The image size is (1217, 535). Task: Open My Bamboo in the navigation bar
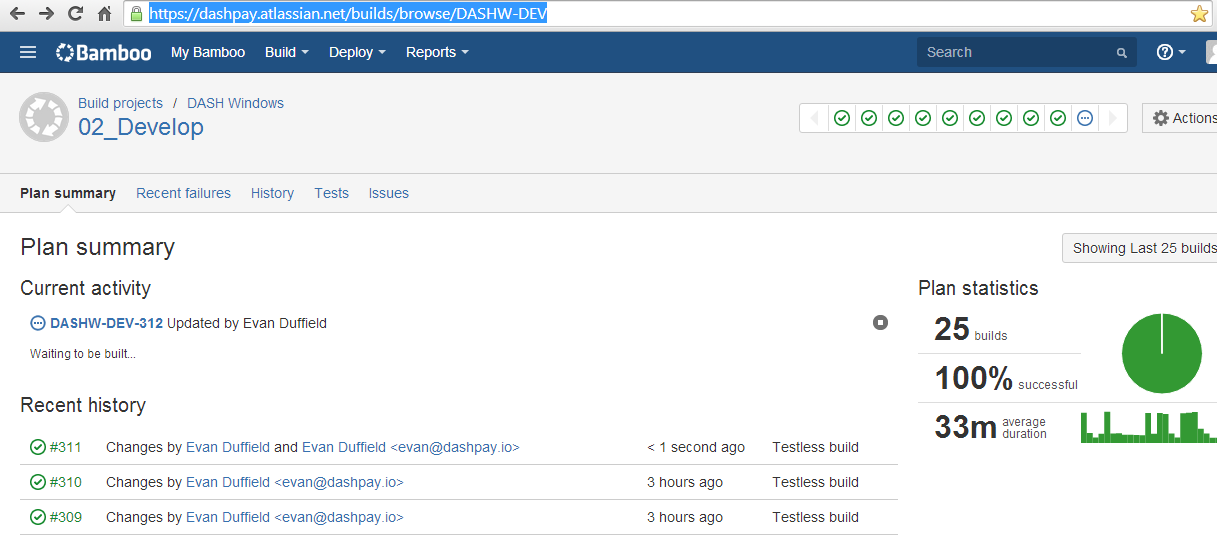coord(208,52)
